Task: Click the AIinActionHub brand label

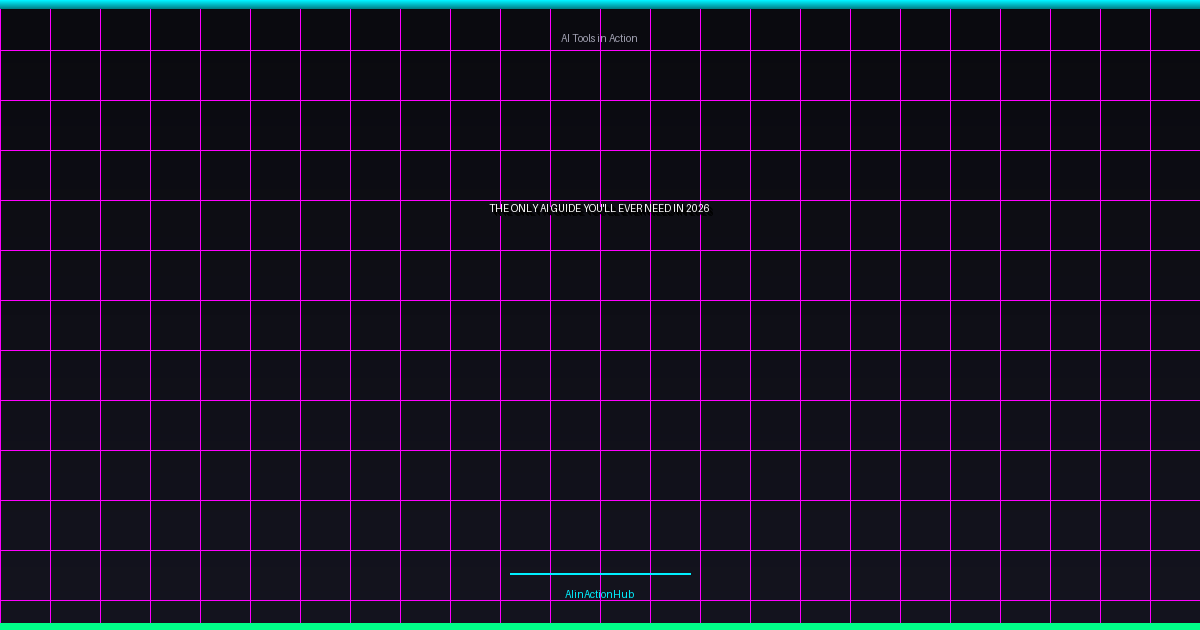Action: [x=599, y=594]
